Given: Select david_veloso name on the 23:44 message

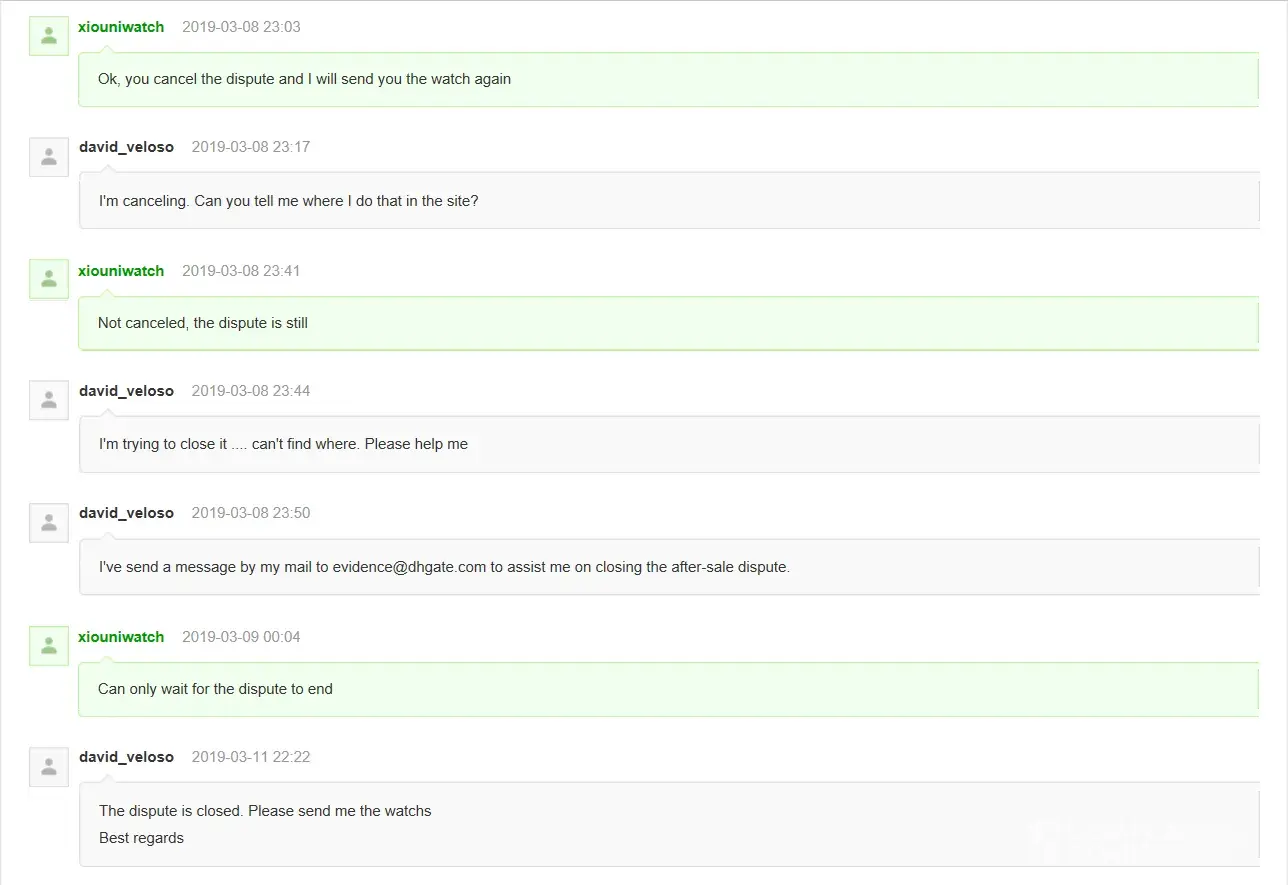Looking at the screenshot, I should 126,391.
